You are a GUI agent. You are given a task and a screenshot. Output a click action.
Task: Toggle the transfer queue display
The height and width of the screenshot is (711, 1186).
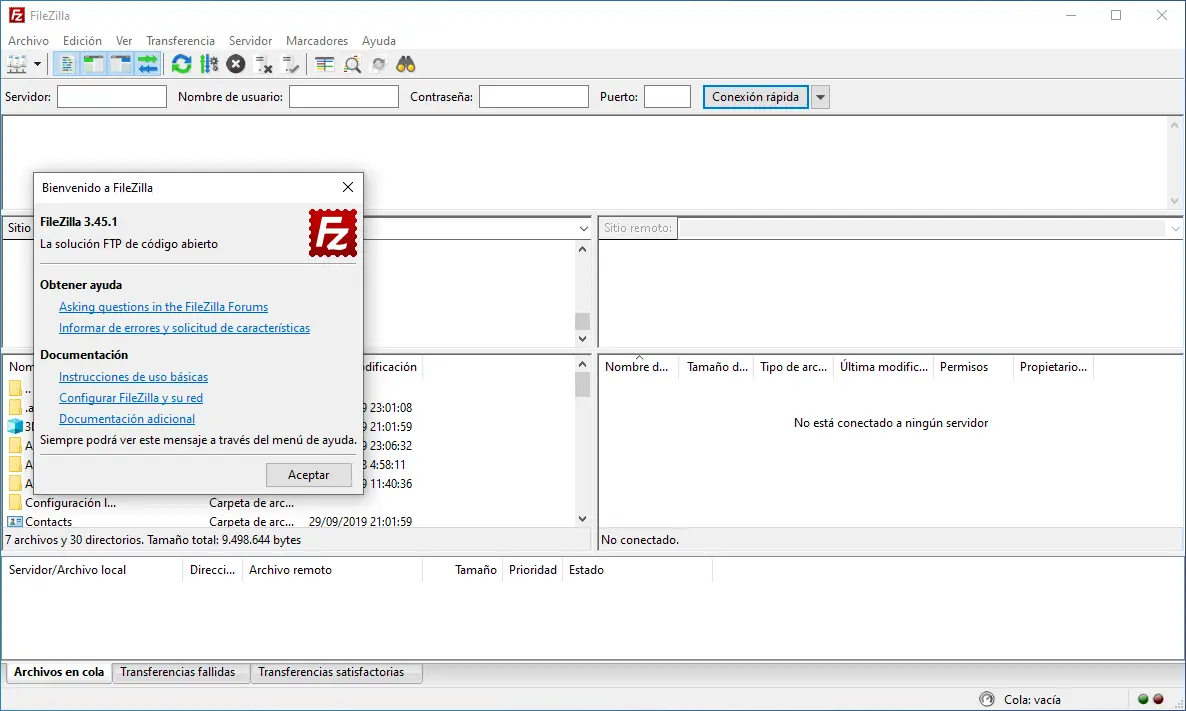tap(148, 64)
